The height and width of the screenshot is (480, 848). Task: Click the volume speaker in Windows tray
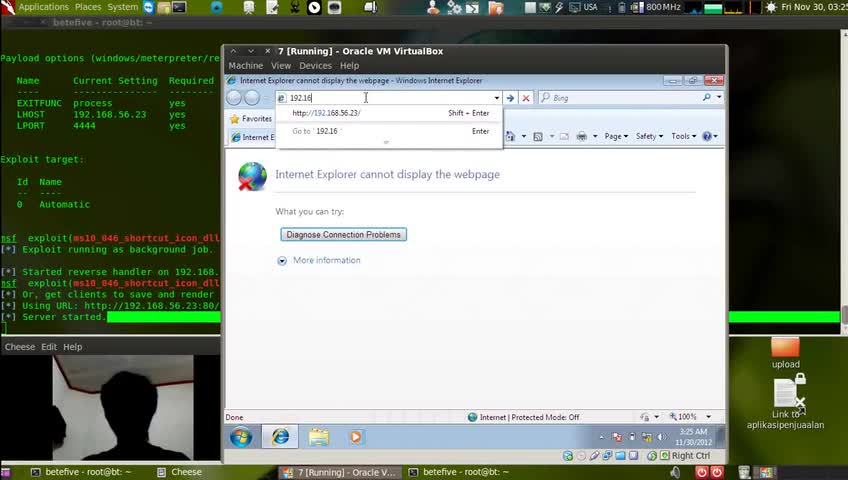click(661, 437)
